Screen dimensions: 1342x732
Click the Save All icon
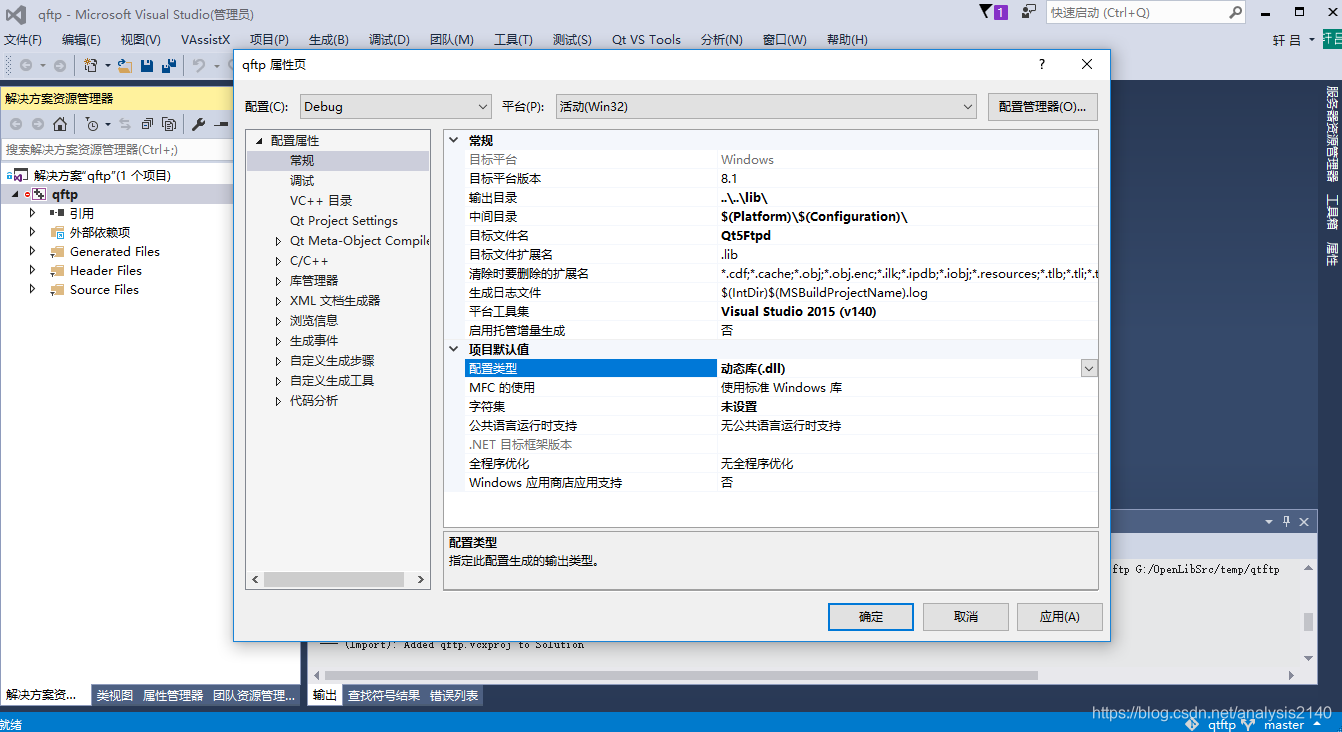pos(169,65)
